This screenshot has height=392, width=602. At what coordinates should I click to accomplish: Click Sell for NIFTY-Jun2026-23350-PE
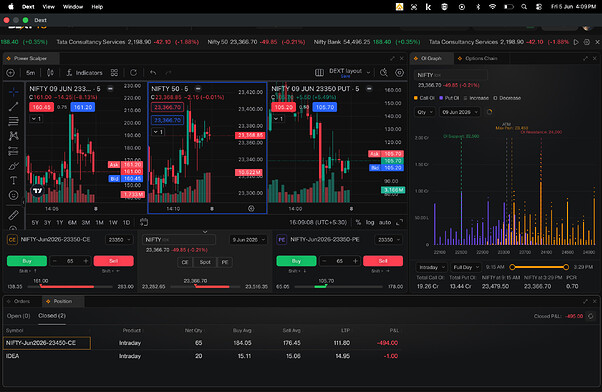(x=383, y=261)
